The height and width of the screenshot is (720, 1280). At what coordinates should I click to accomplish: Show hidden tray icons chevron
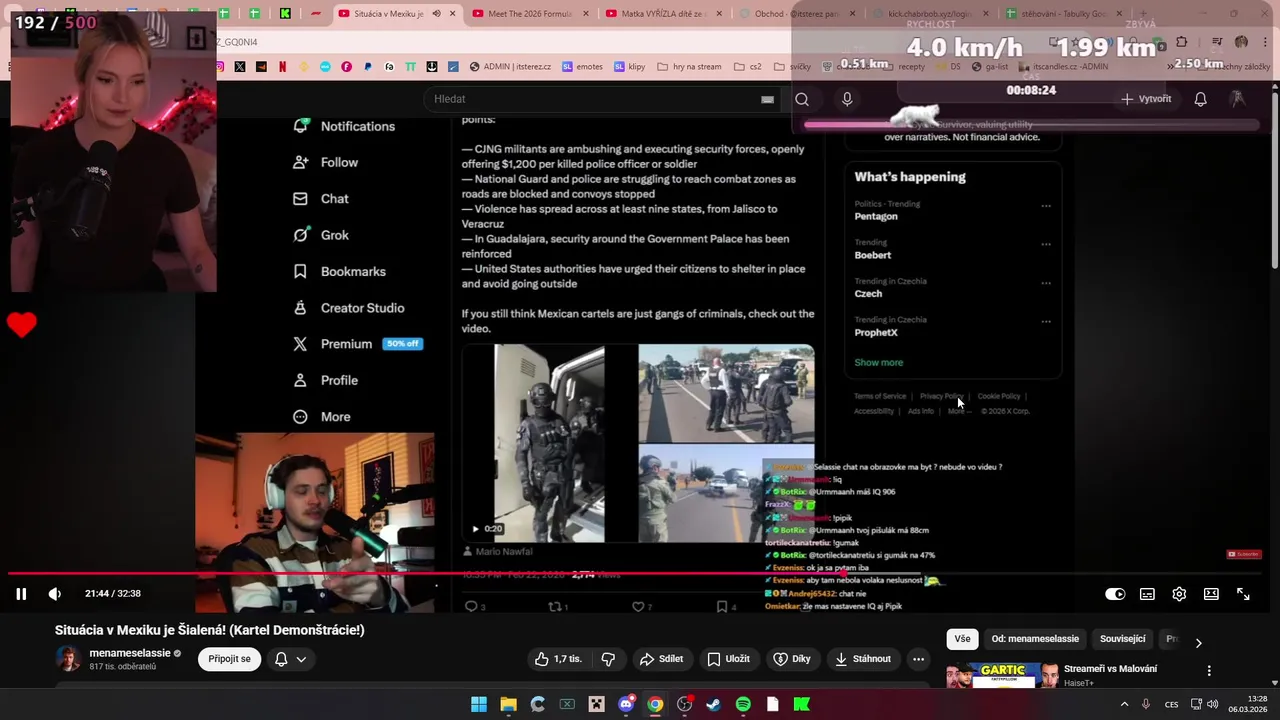tap(1125, 705)
